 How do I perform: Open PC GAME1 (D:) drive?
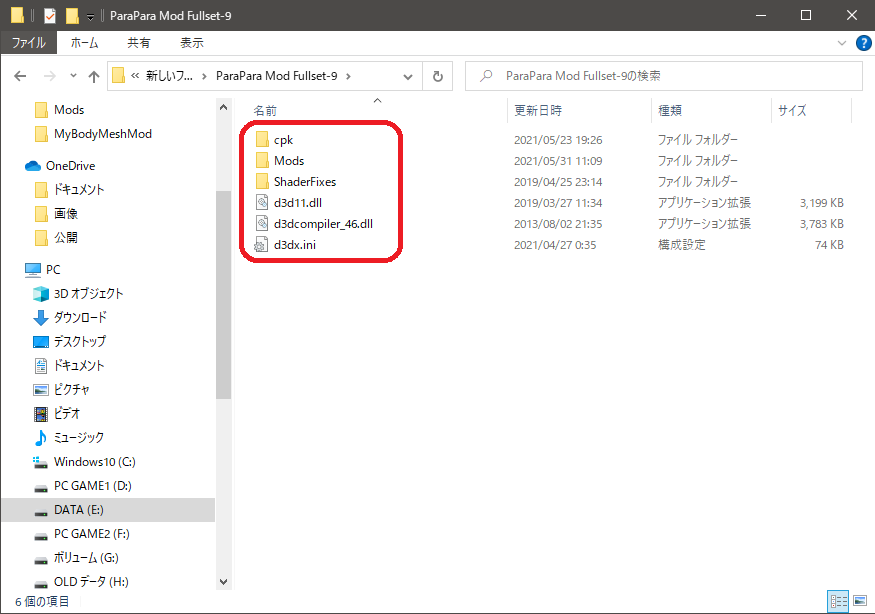[93, 486]
